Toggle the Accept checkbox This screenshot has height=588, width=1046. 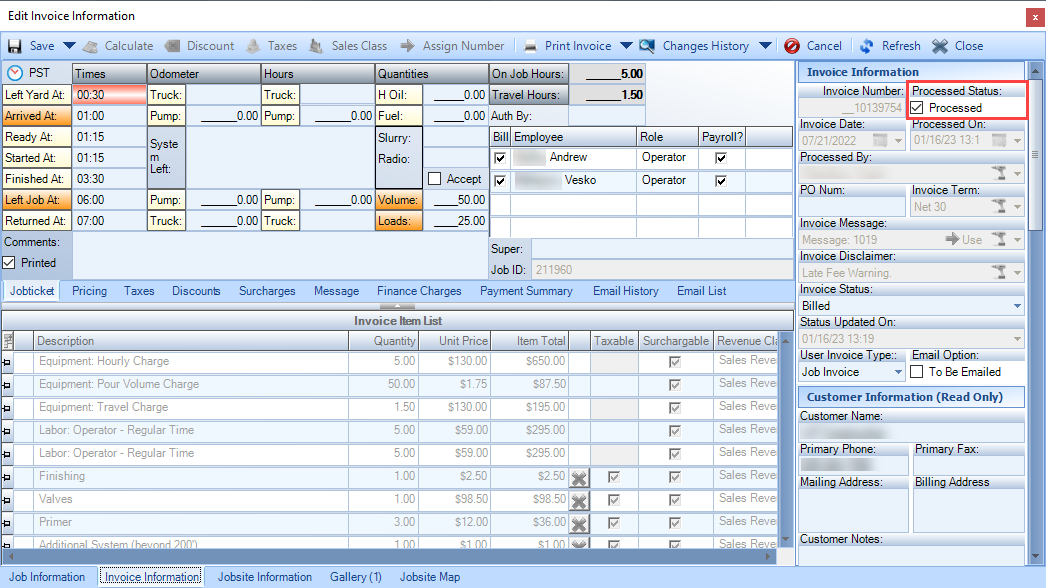coord(435,179)
